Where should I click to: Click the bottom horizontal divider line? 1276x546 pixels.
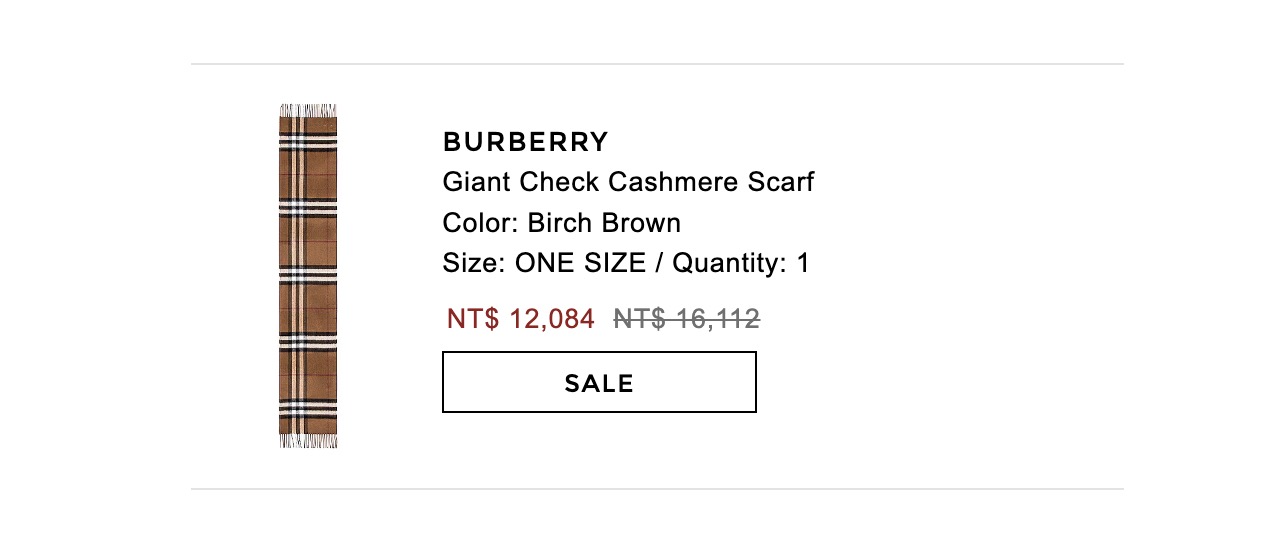pos(657,489)
